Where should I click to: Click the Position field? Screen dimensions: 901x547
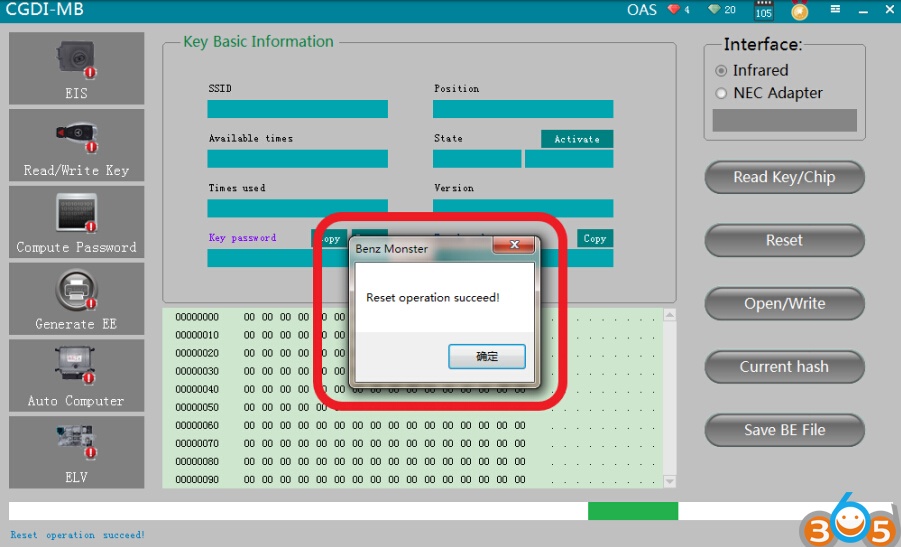click(523, 109)
